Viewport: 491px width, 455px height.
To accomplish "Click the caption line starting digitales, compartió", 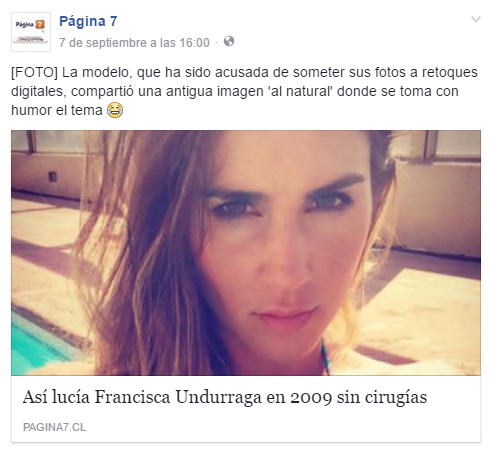I will pos(235,91).
